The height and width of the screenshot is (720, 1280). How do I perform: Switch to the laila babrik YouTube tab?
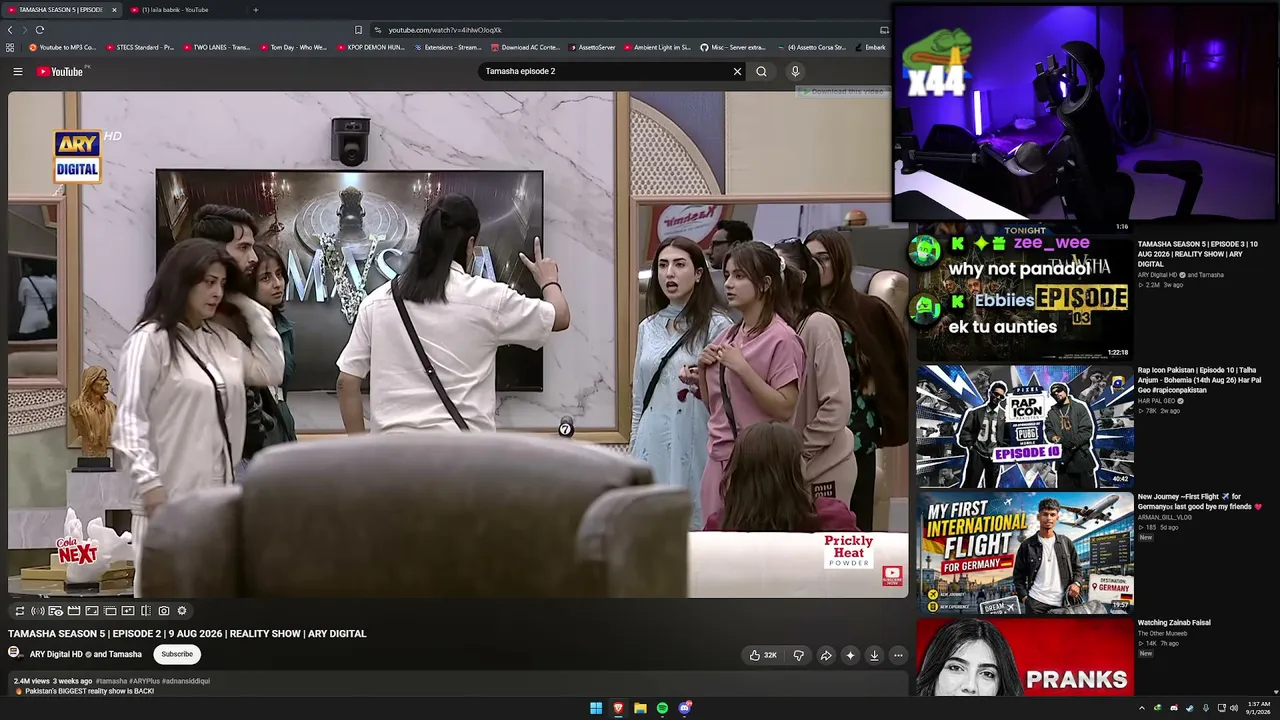click(185, 10)
